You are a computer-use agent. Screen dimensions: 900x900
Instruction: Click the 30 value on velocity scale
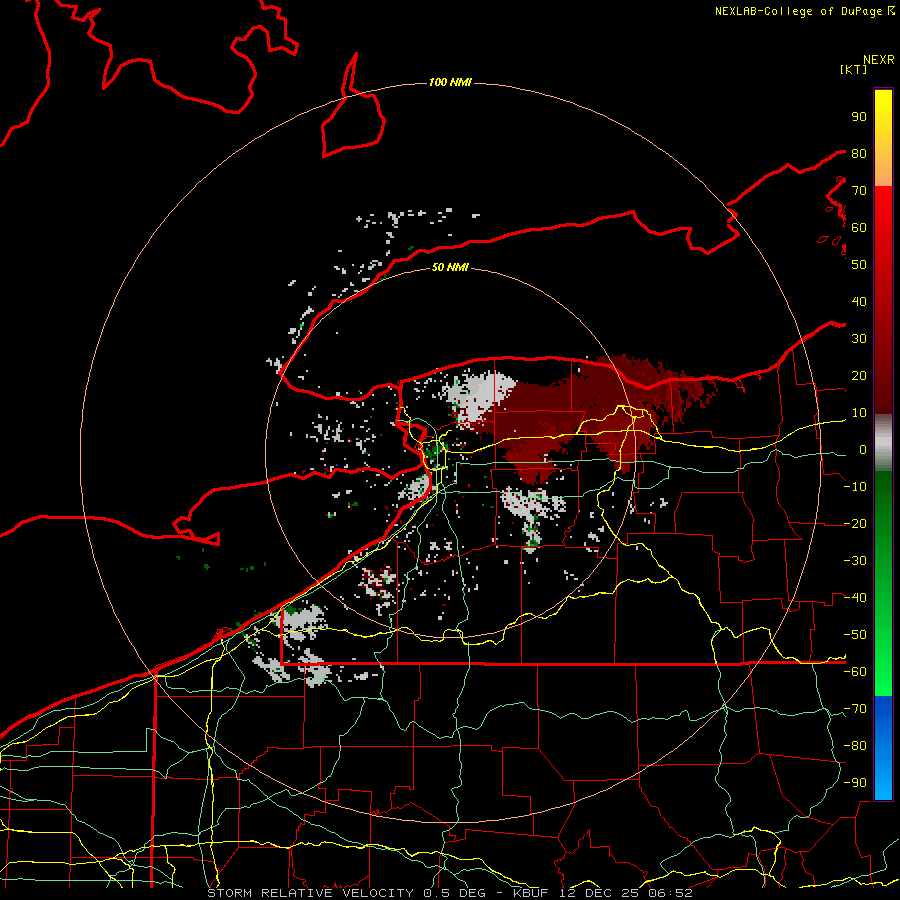point(859,339)
